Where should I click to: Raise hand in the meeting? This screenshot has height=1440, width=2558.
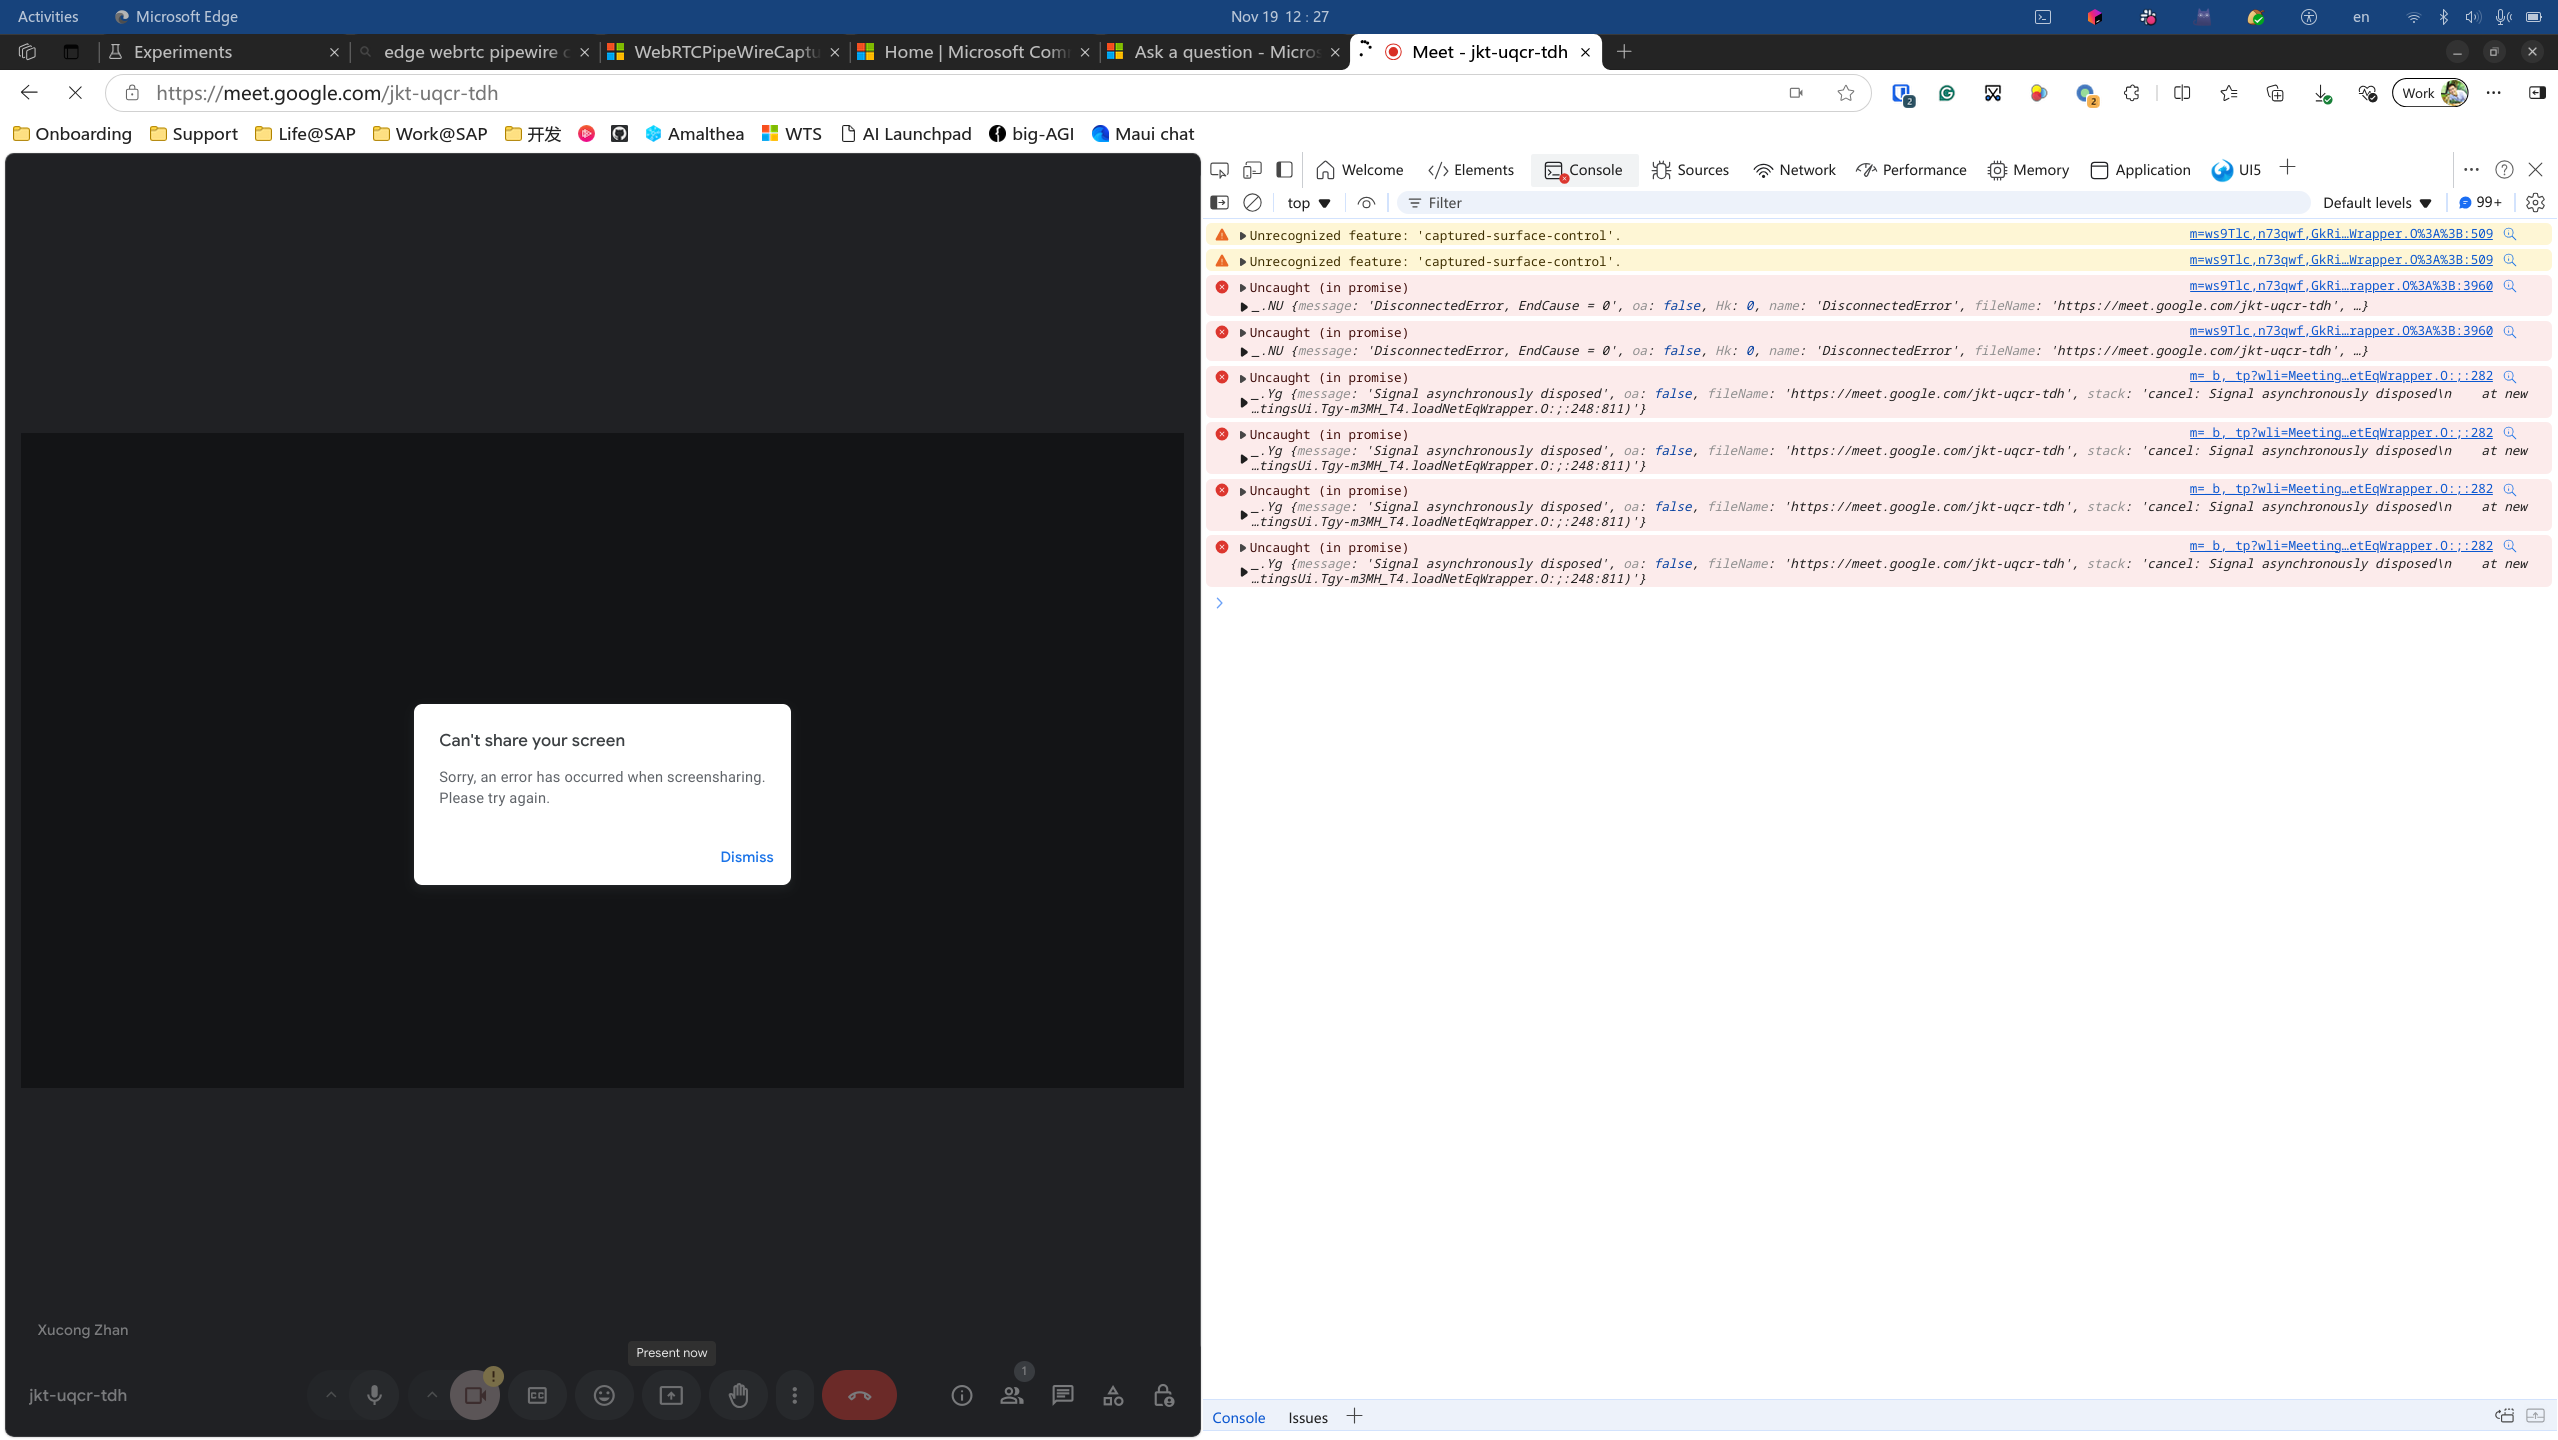(x=738, y=1395)
